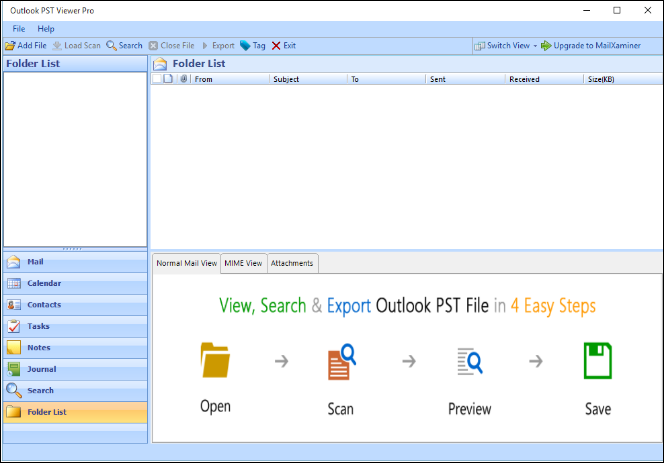Expand the Switch View dropdown
The height and width of the screenshot is (463, 664).
535,45
